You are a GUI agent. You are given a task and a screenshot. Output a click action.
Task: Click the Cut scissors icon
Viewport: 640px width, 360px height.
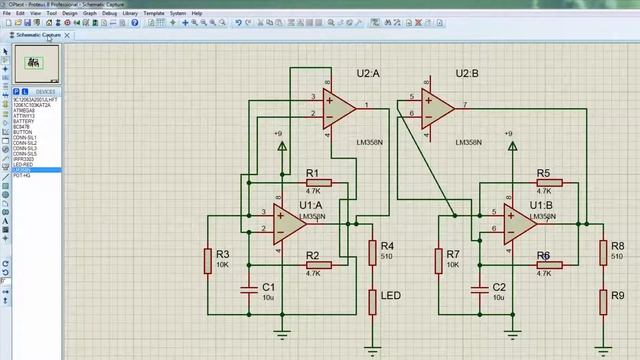(260, 23)
